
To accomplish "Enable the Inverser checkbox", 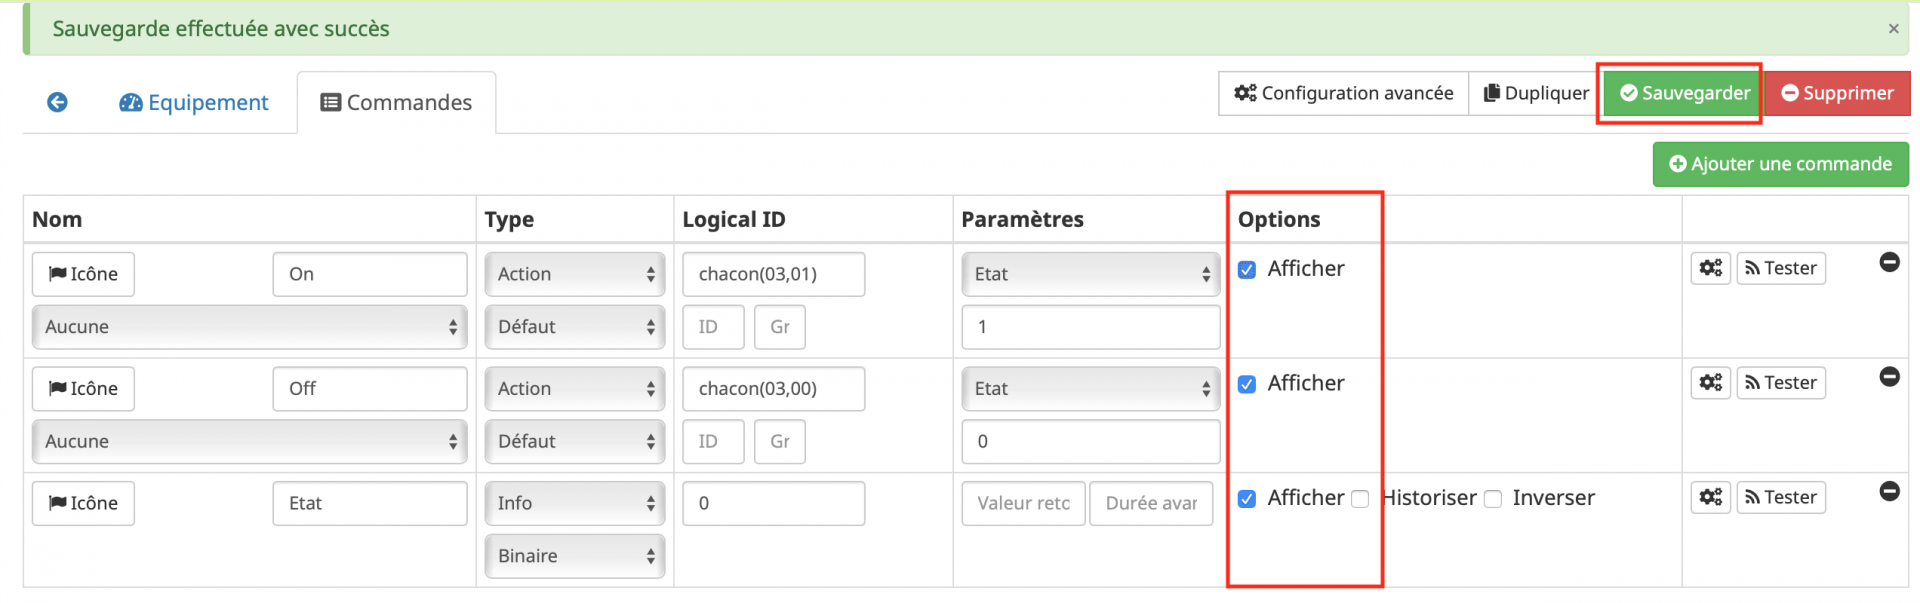I will (x=1493, y=499).
